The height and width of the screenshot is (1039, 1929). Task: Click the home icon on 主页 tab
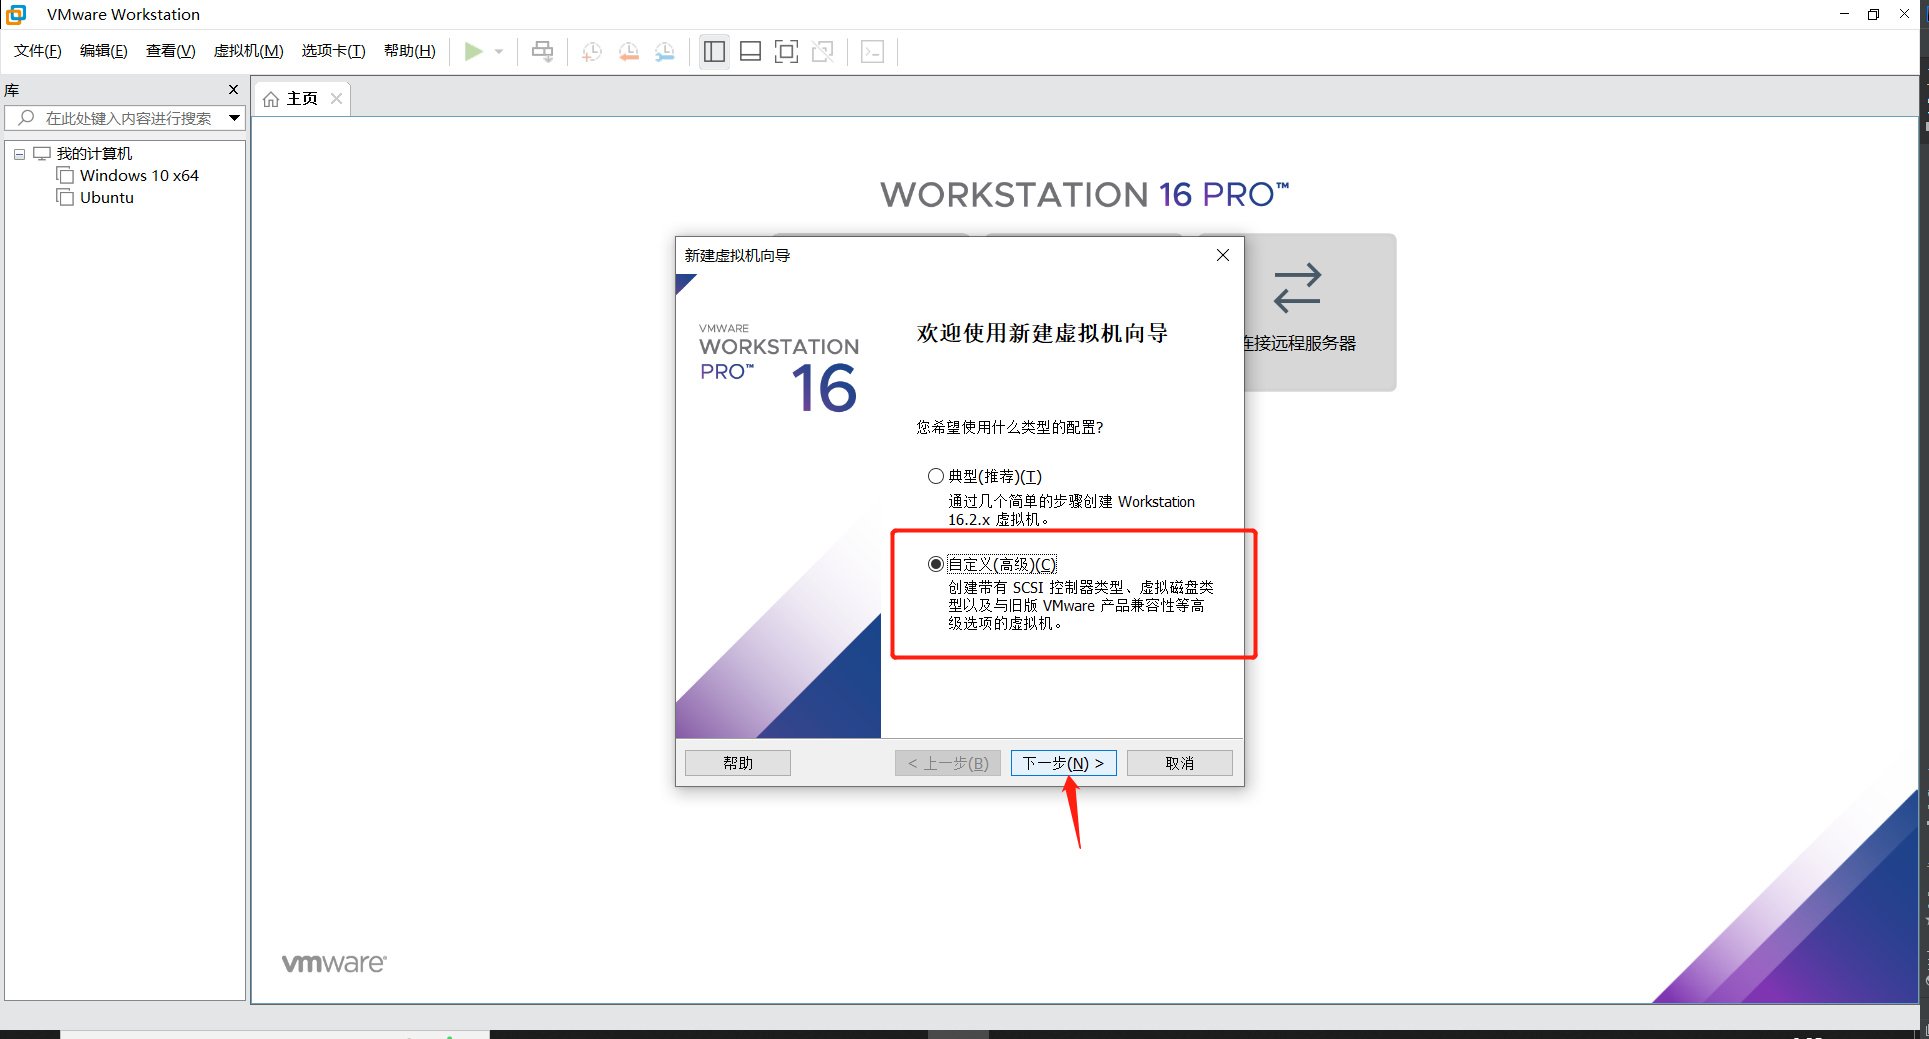[x=271, y=99]
